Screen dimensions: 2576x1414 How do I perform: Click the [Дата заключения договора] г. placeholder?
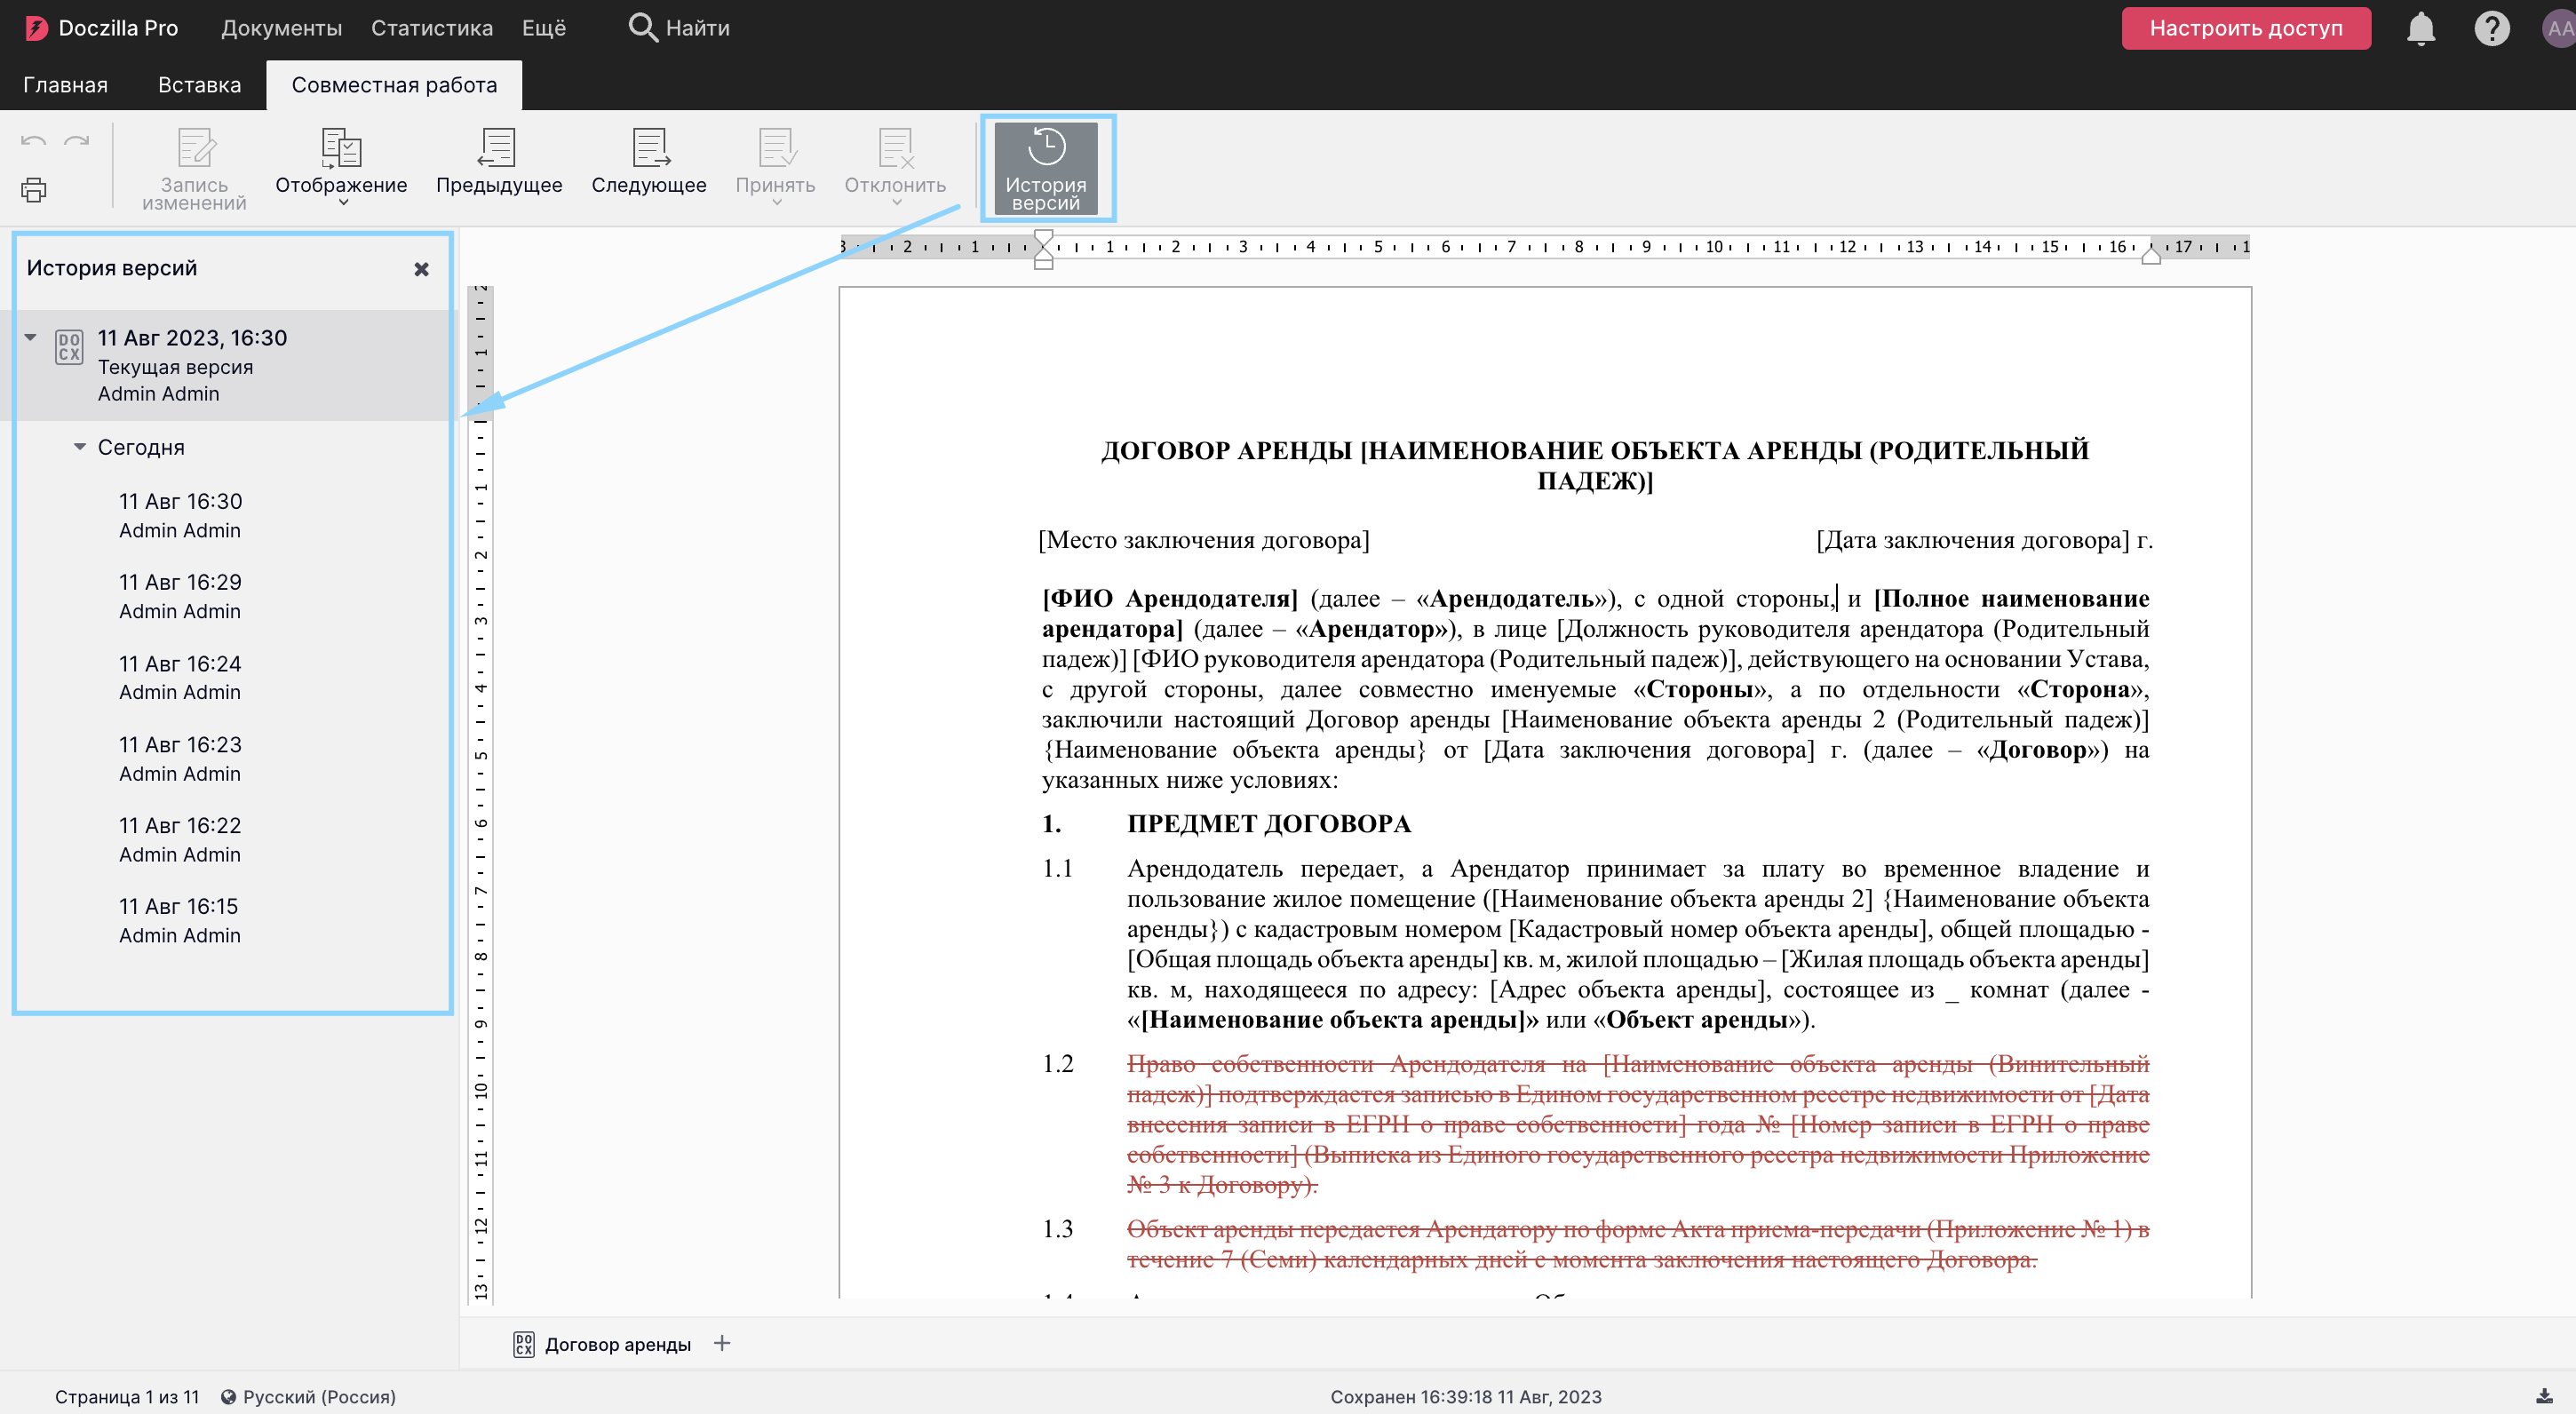click(1984, 540)
